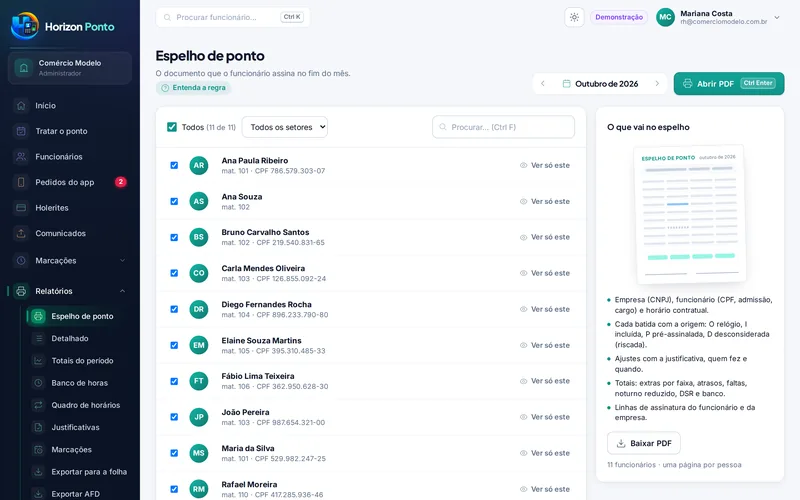Uncheck Ana Paula Ribeiro's checkbox

[x=174, y=165]
